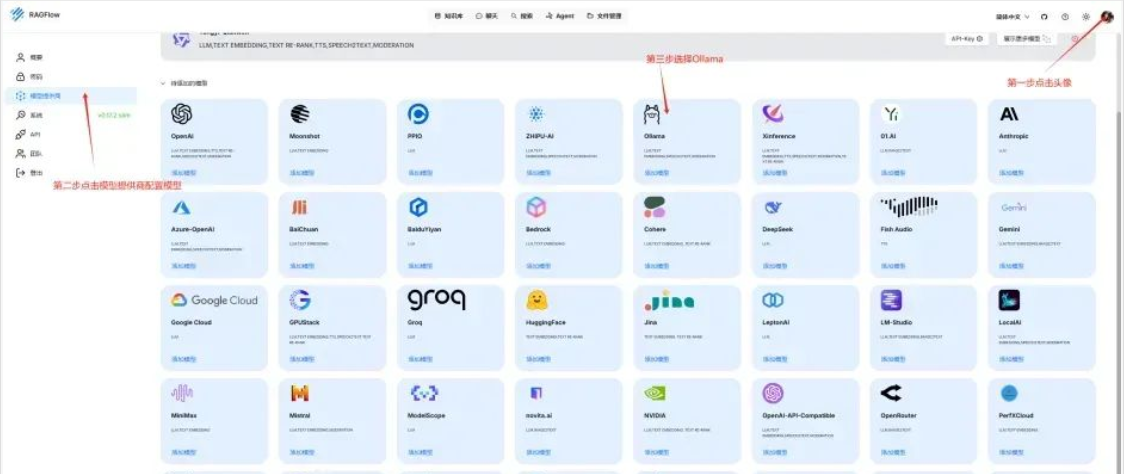The image size is (1124, 474).
Task: Click the OpenAI logo icon
Action: point(181,114)
